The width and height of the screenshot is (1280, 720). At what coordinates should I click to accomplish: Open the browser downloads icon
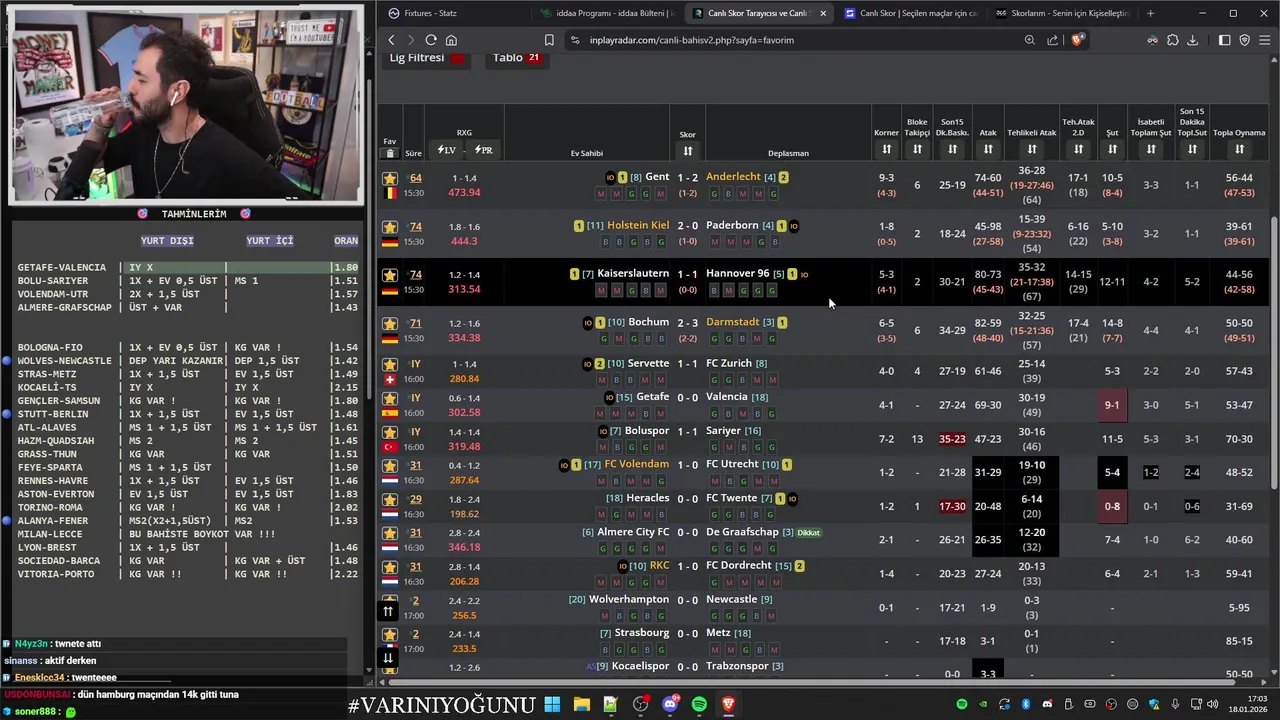pyautogui.click(x=1192, y=40)
